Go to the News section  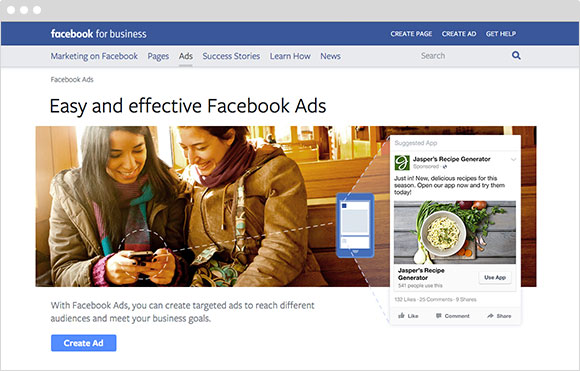[x=330, y=56]
